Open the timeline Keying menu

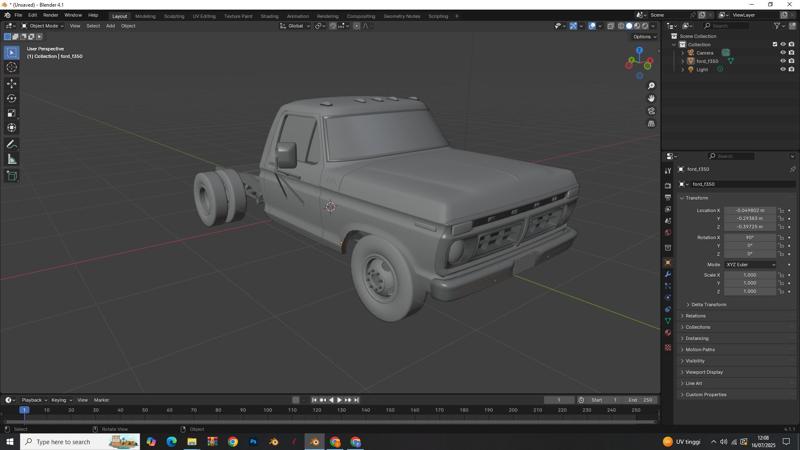coord(61,400)
